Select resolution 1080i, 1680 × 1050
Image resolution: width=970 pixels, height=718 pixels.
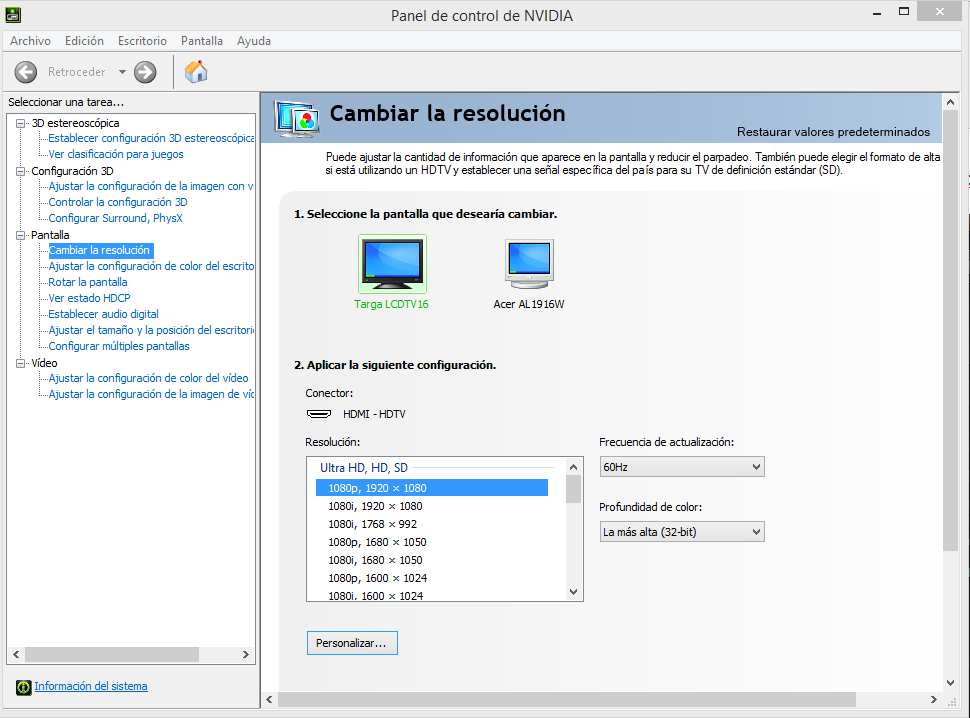[432, 560]
